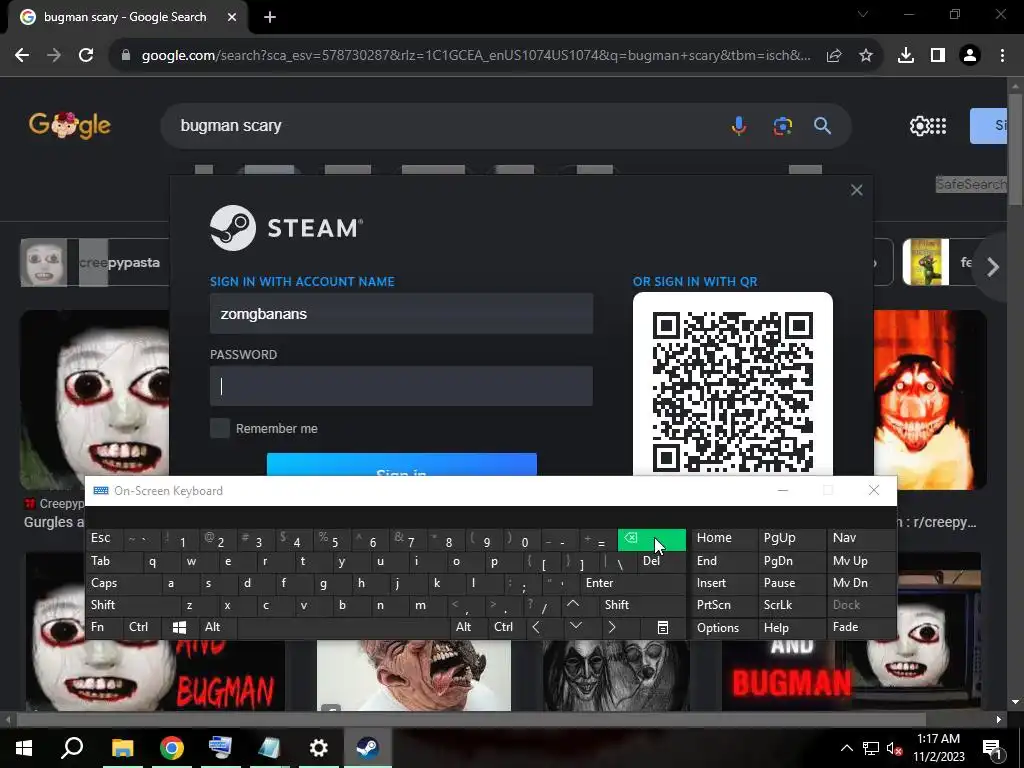Advance suggestion chips with right chevron
1024x768 pixels.
click(993, 266)
